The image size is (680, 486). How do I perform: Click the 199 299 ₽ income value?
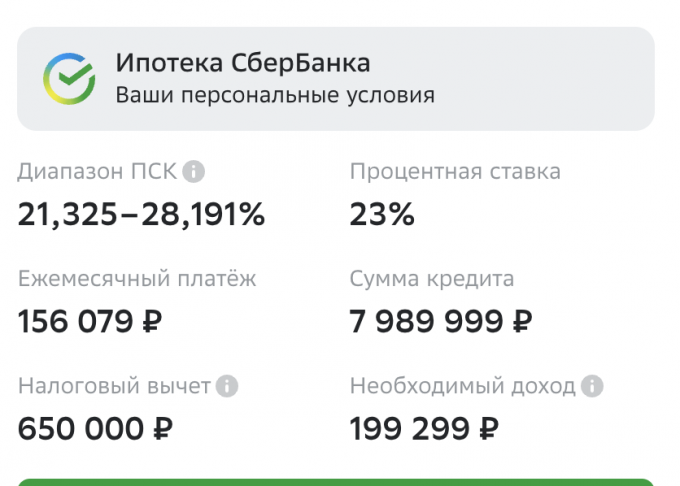(424, 429)
